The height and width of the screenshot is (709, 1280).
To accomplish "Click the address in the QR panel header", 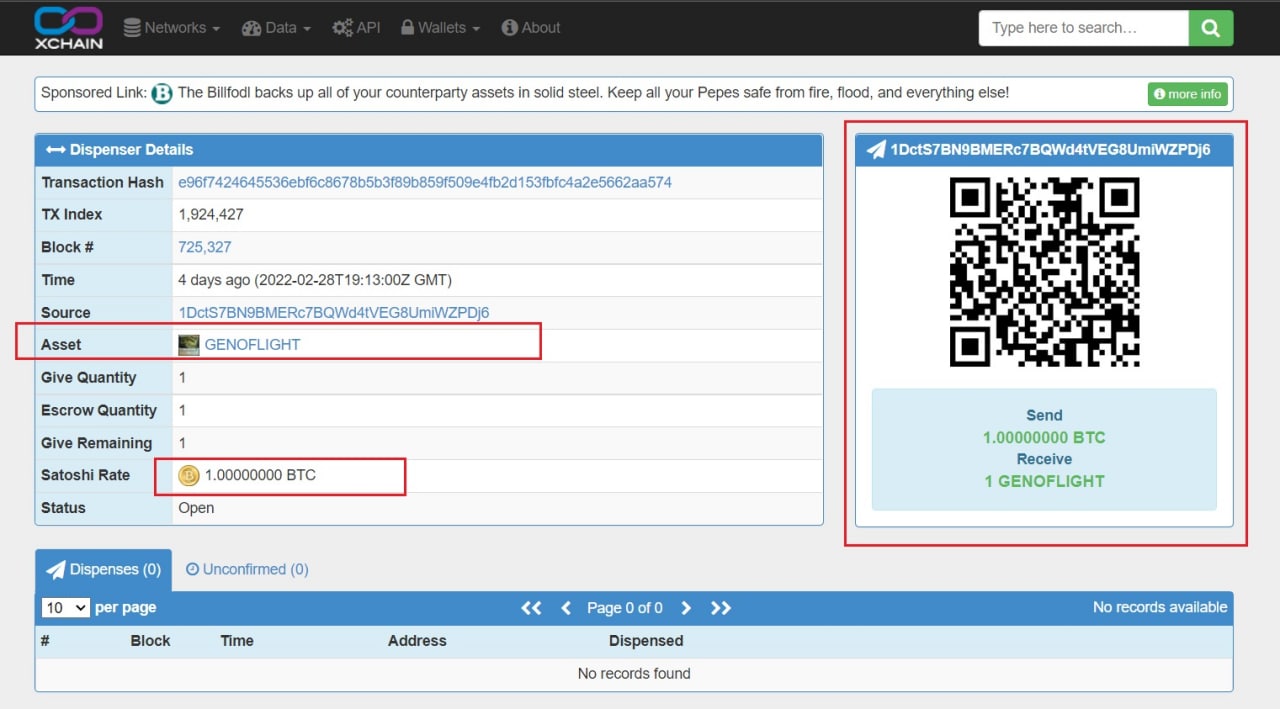I will click(1050, 150).
